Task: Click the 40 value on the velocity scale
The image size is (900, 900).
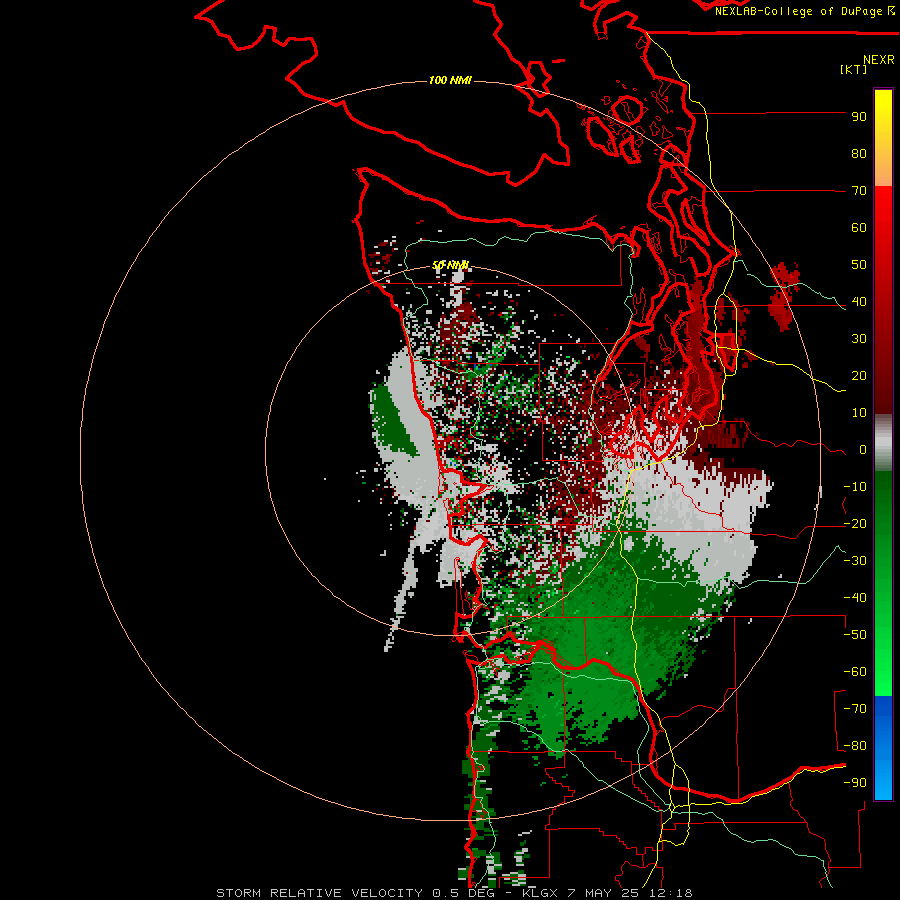Action: tap(859, 302)
